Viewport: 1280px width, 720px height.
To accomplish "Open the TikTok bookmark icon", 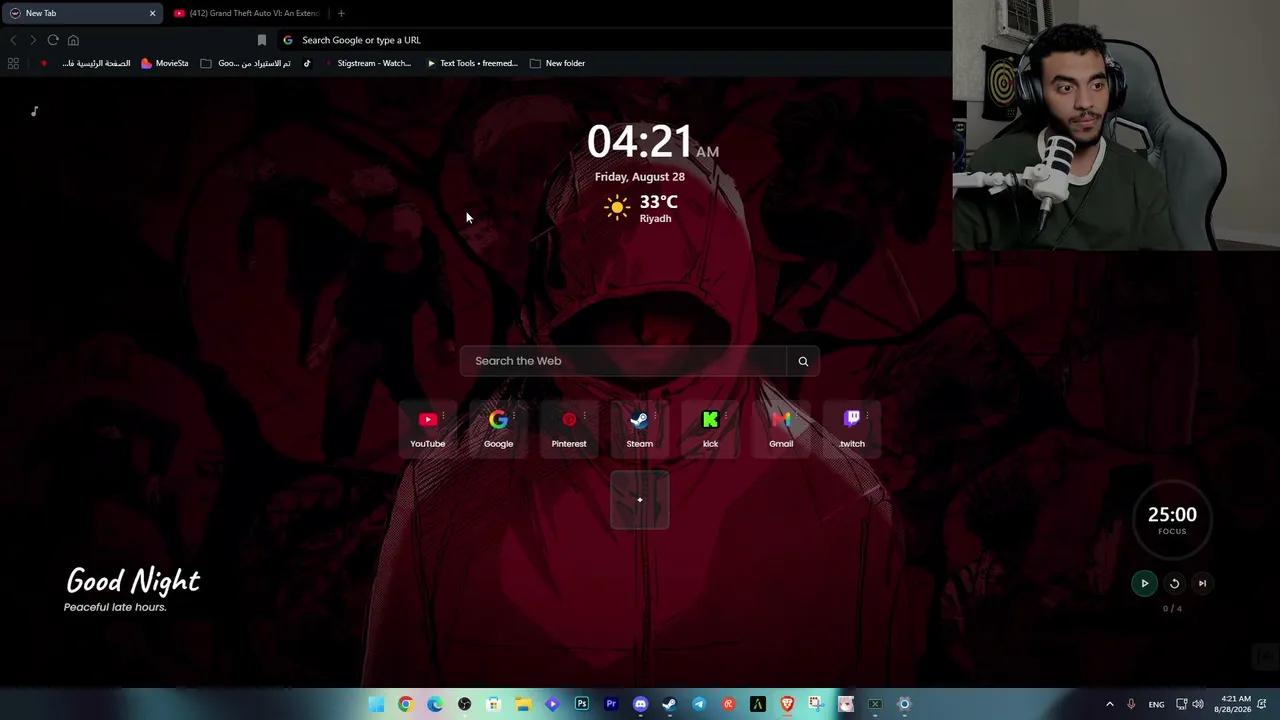I will click(307, 63).
